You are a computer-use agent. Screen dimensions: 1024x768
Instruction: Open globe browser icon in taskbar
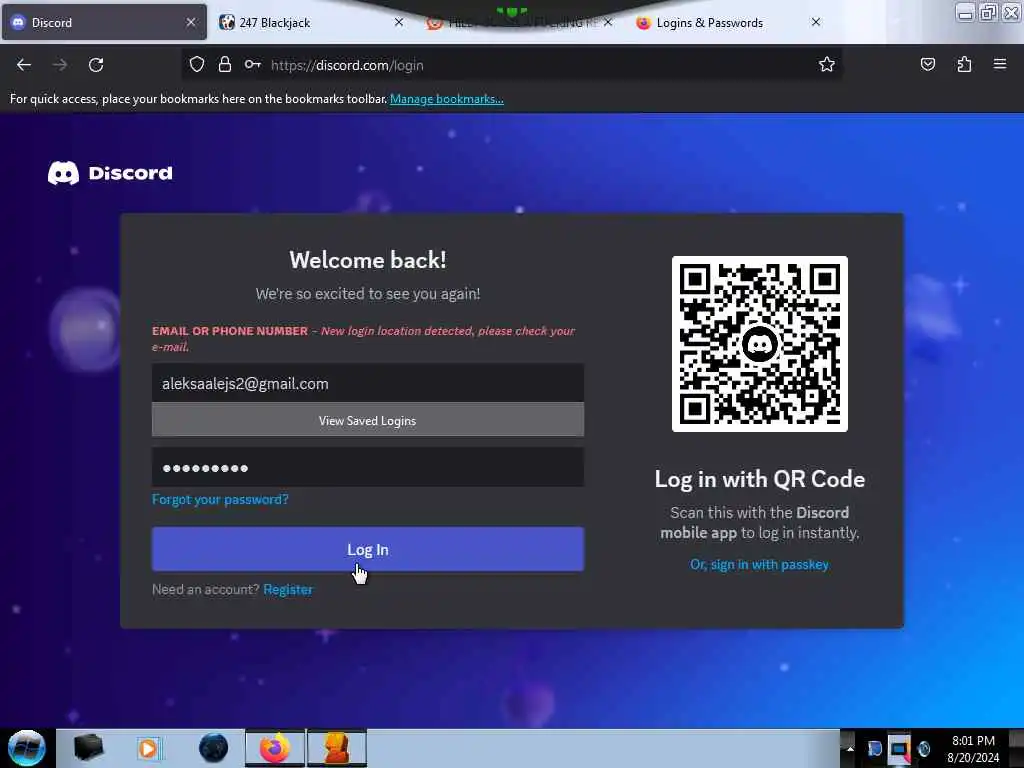pyautogui.click(x=214, y=748)
